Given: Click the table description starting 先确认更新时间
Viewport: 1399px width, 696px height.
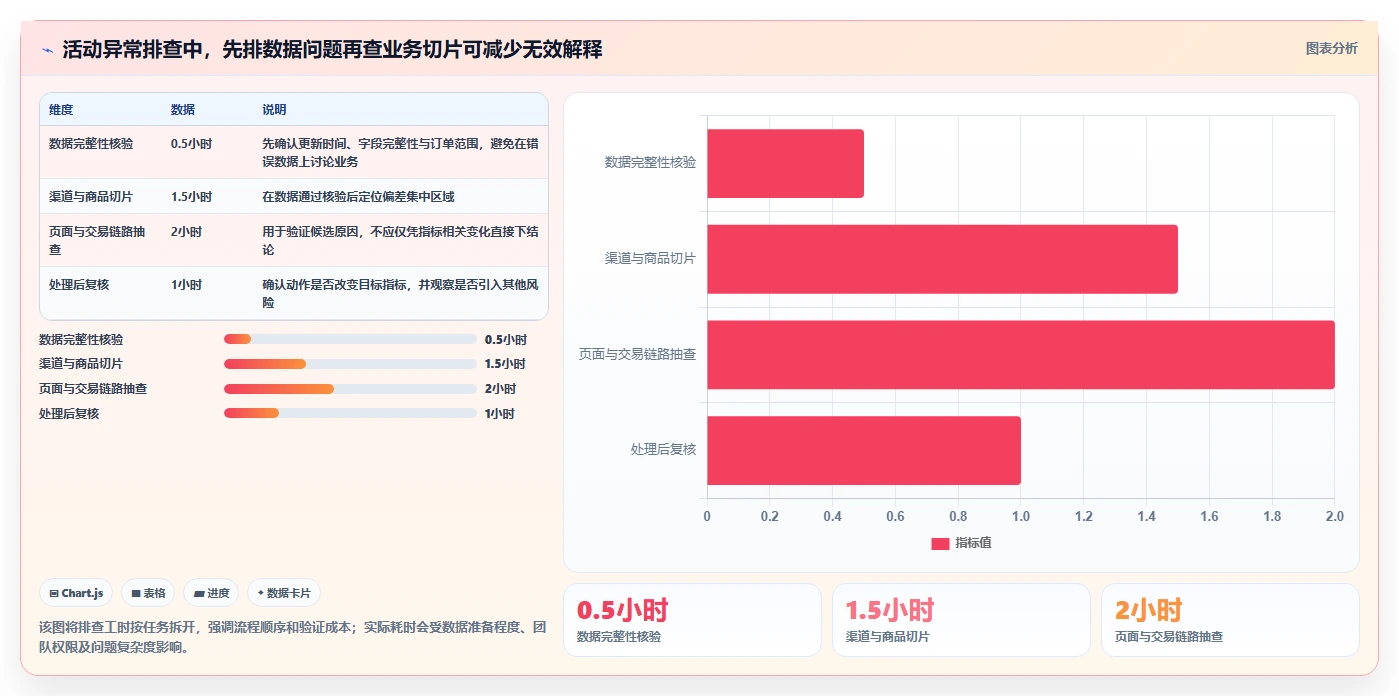Looking at the screenshot, I should (x=400, y=153).
